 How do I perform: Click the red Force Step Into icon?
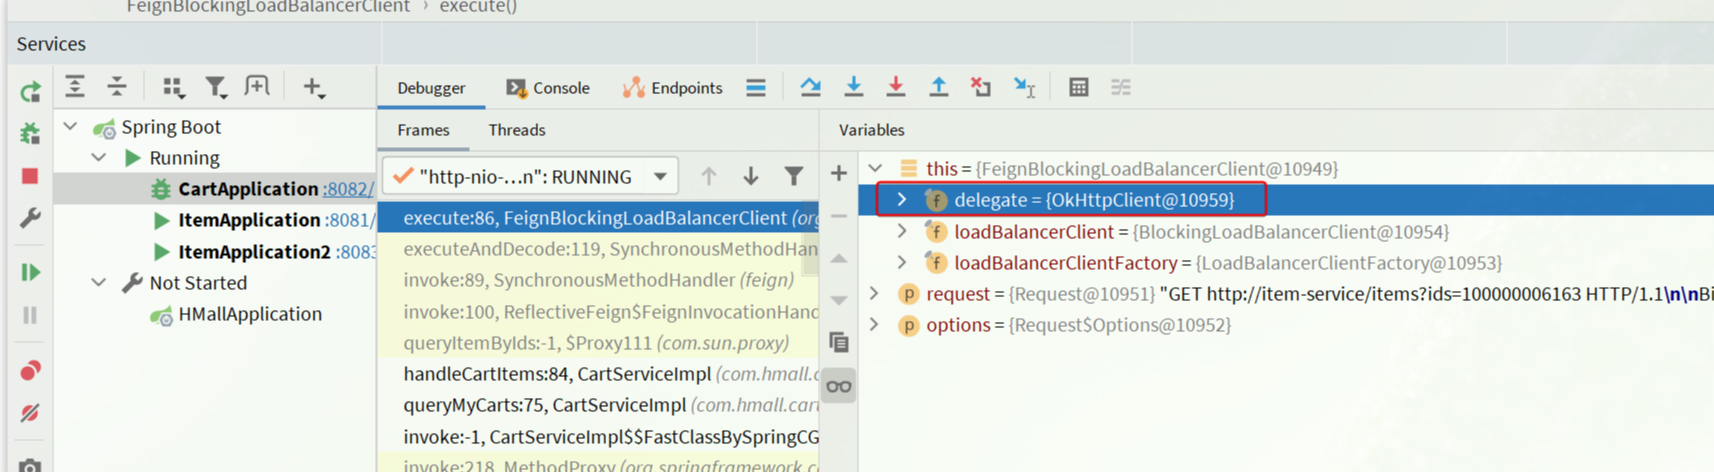tap(895, 88)
